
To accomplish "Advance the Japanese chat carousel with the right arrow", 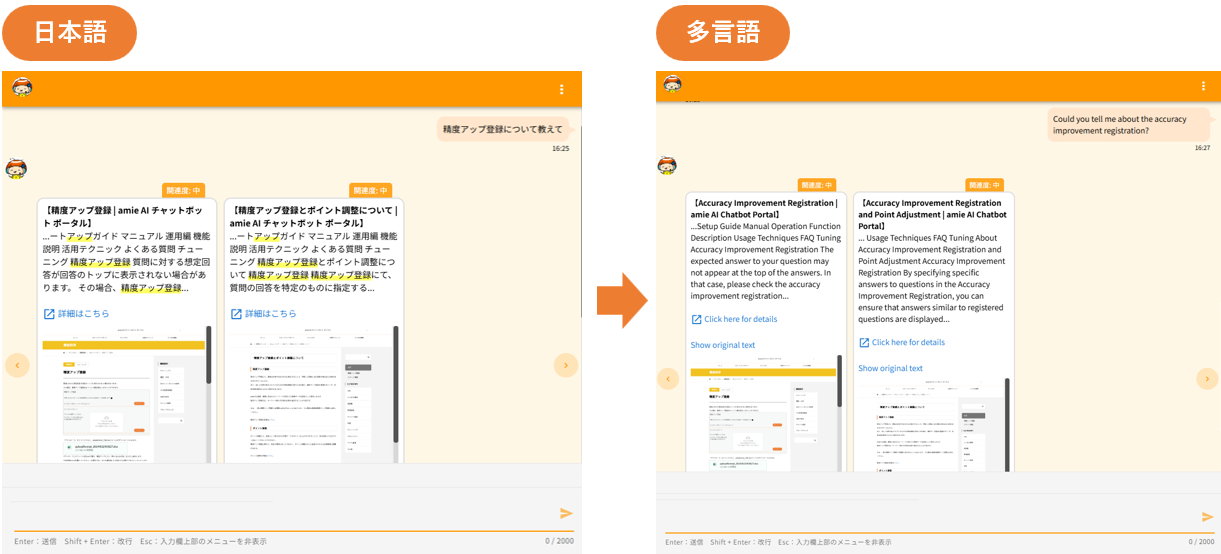I will coord(566,365).
